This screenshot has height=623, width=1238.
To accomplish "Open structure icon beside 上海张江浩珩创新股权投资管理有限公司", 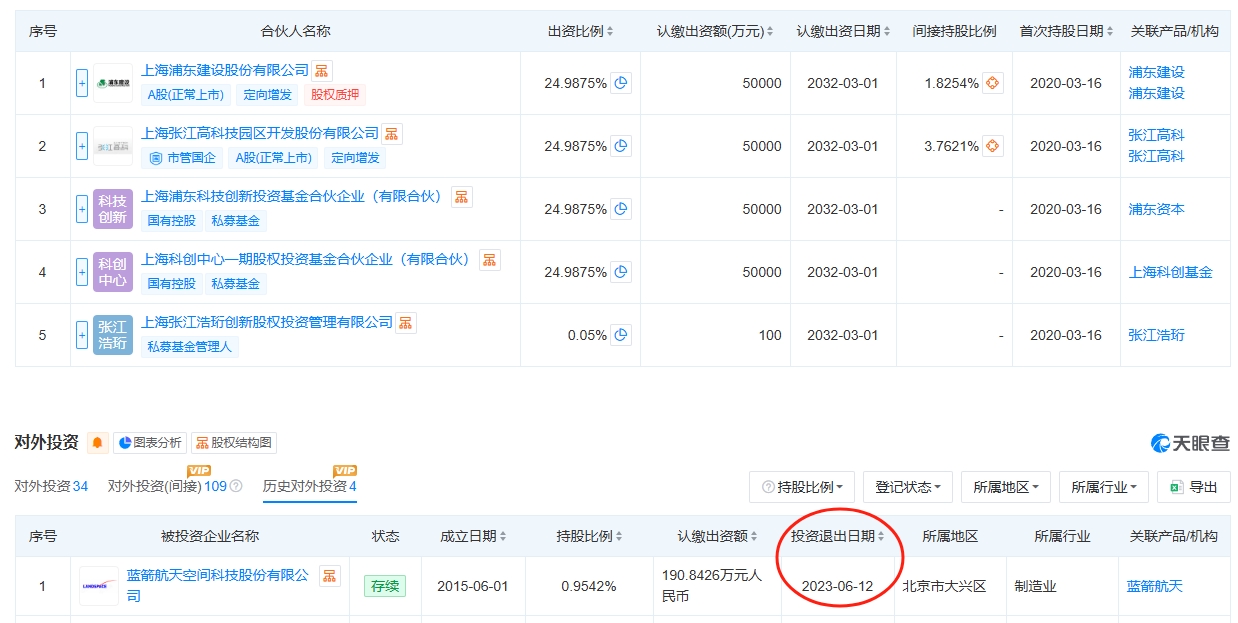I will [405, 323].
